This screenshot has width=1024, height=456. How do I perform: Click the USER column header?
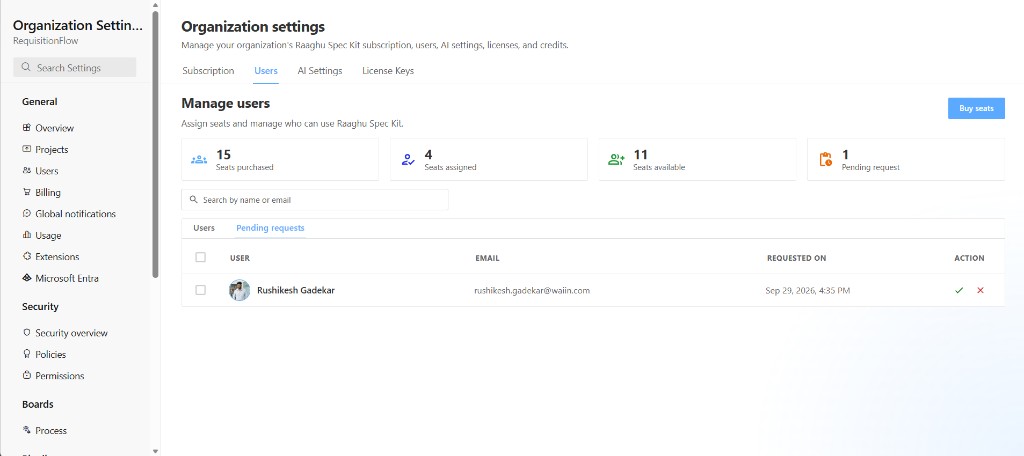click(240, 258)
